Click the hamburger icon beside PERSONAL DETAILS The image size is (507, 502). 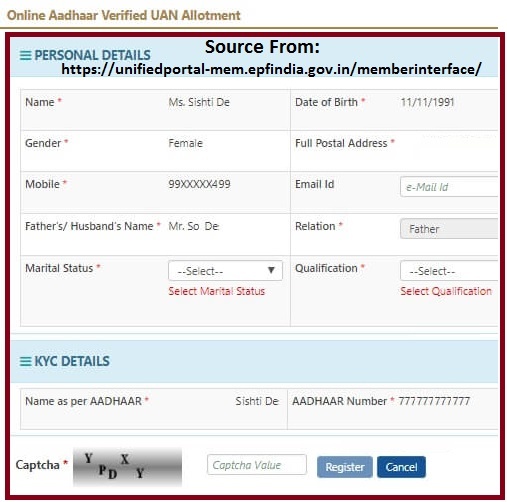[26, 55]
